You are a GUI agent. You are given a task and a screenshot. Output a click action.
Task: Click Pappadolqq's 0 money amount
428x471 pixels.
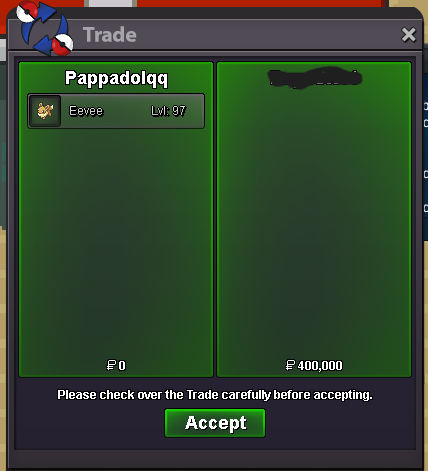pyautogui.click(x=122, y=366)
